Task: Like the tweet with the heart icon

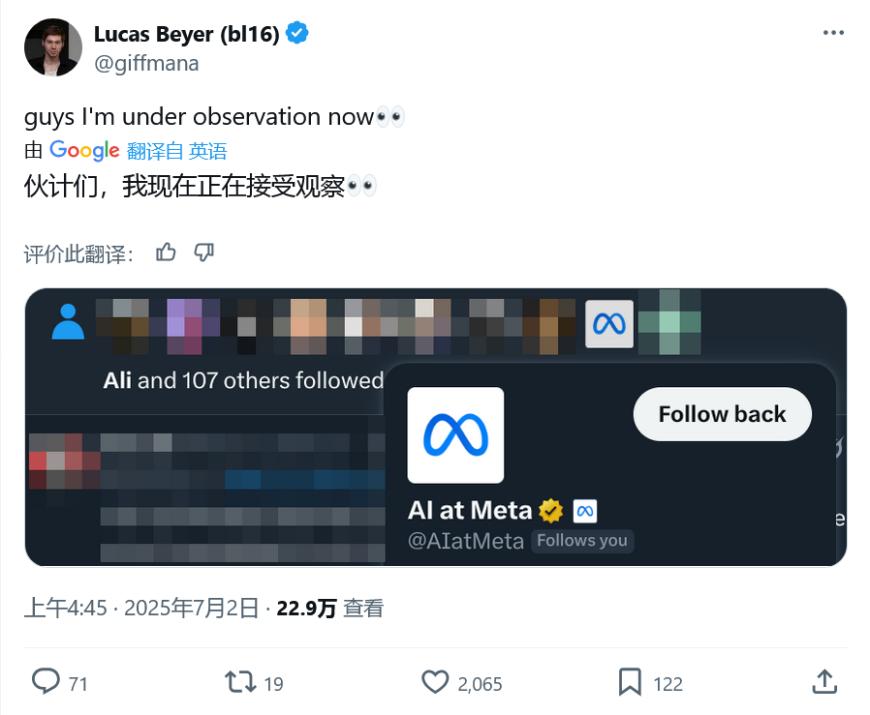Action: pos(435,682)
